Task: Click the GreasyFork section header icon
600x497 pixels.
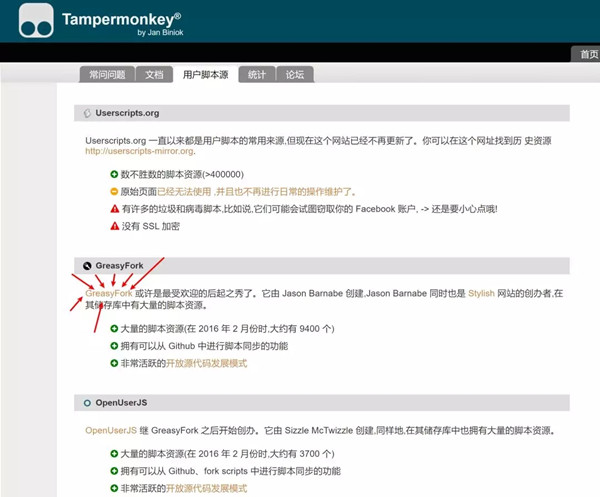Action: click(x=88, y=266)
